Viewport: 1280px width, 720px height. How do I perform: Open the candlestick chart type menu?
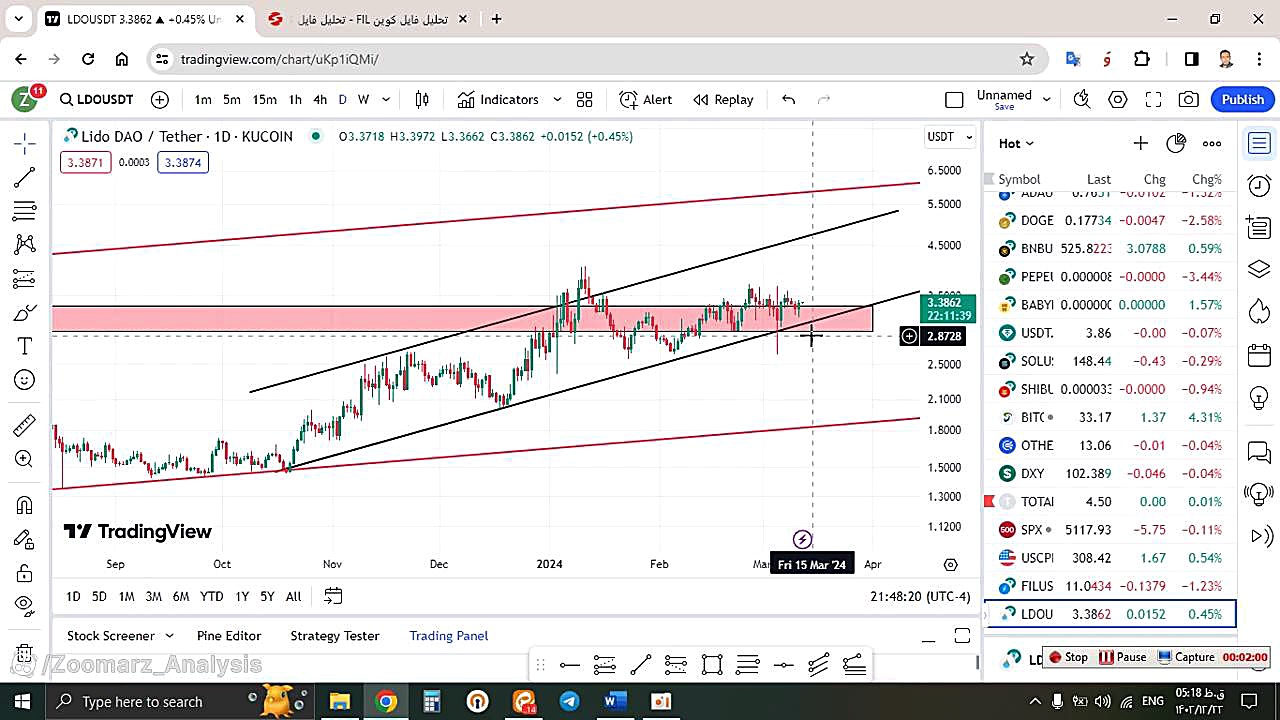click(422, 99)
